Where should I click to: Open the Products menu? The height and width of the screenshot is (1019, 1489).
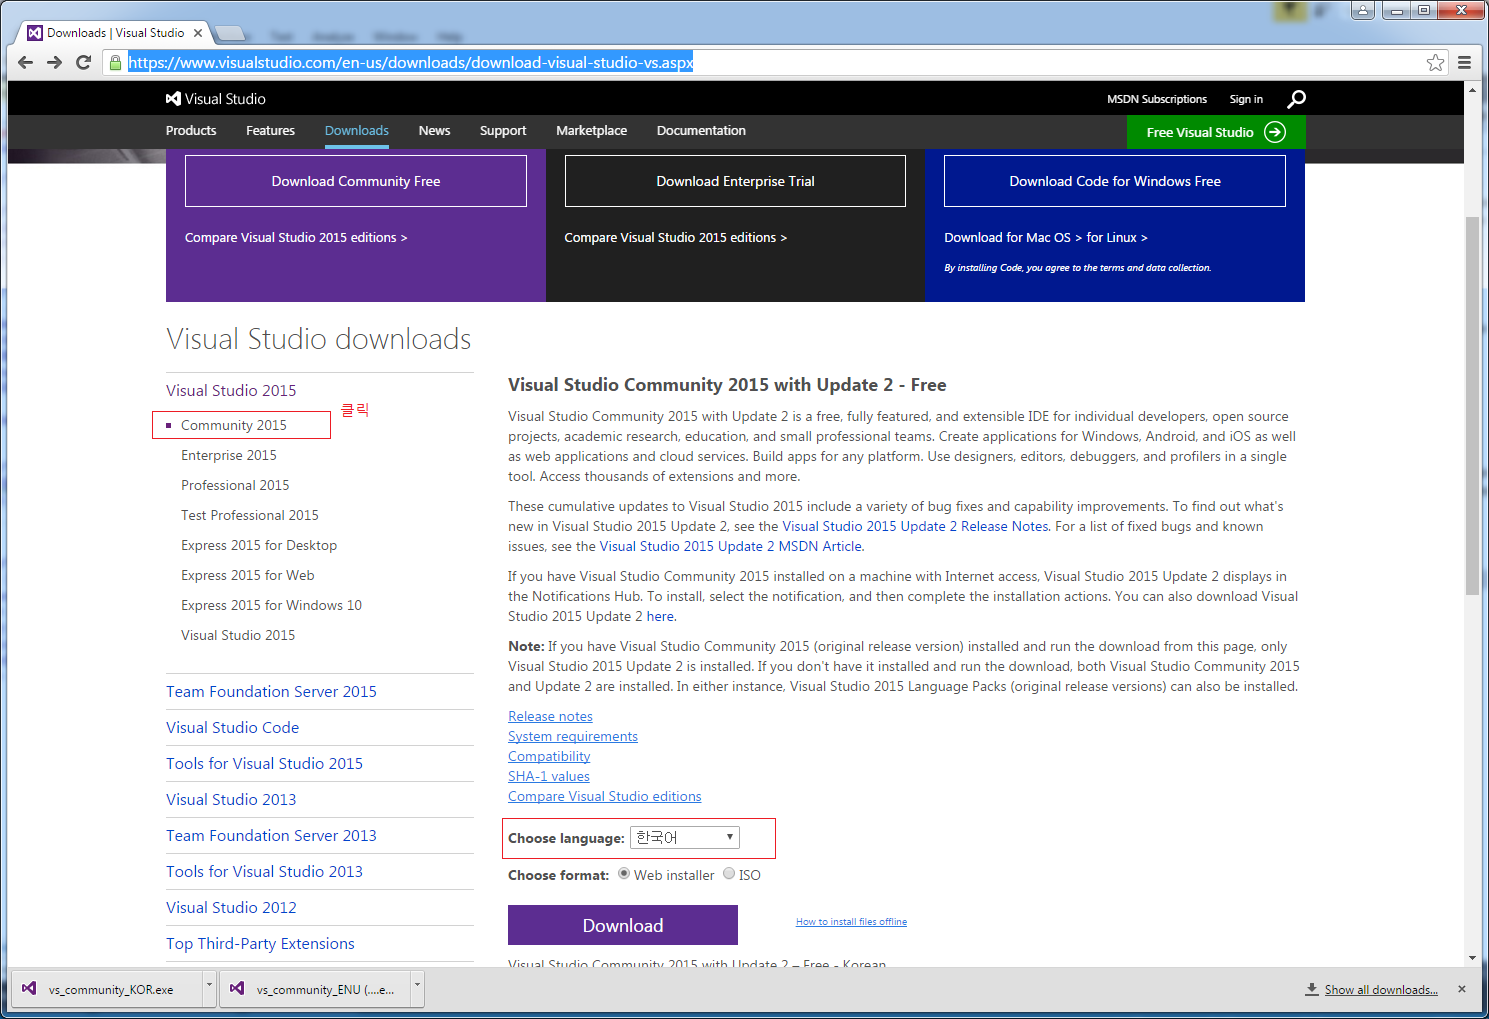pos(191,131)
